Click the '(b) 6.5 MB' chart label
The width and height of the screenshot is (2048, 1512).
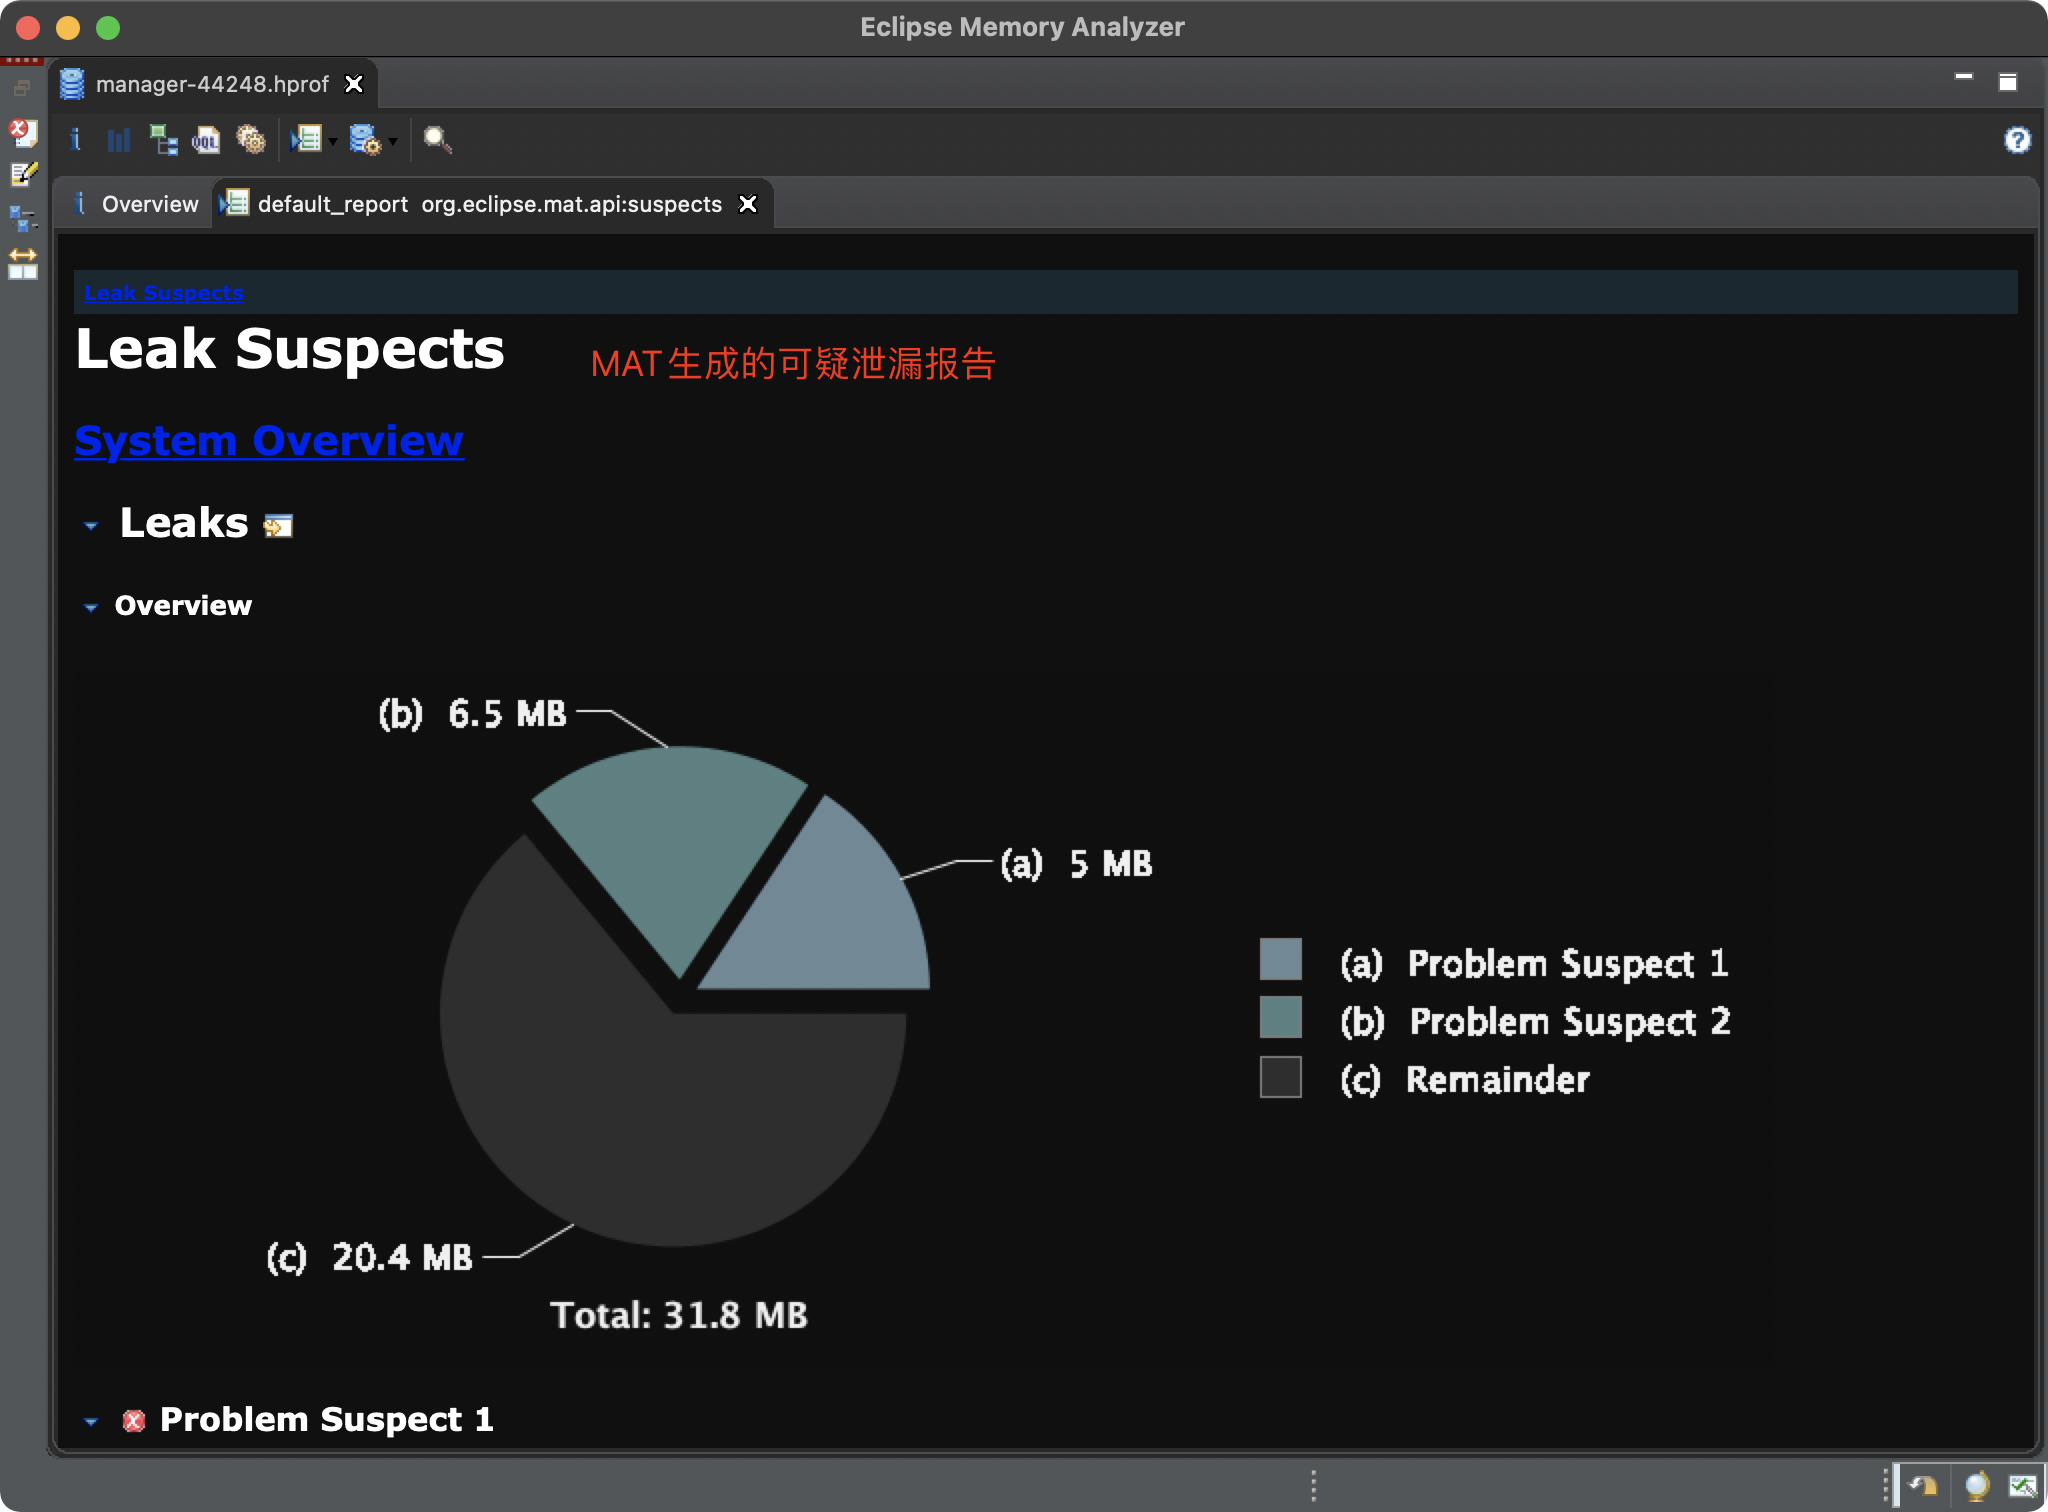473,714
